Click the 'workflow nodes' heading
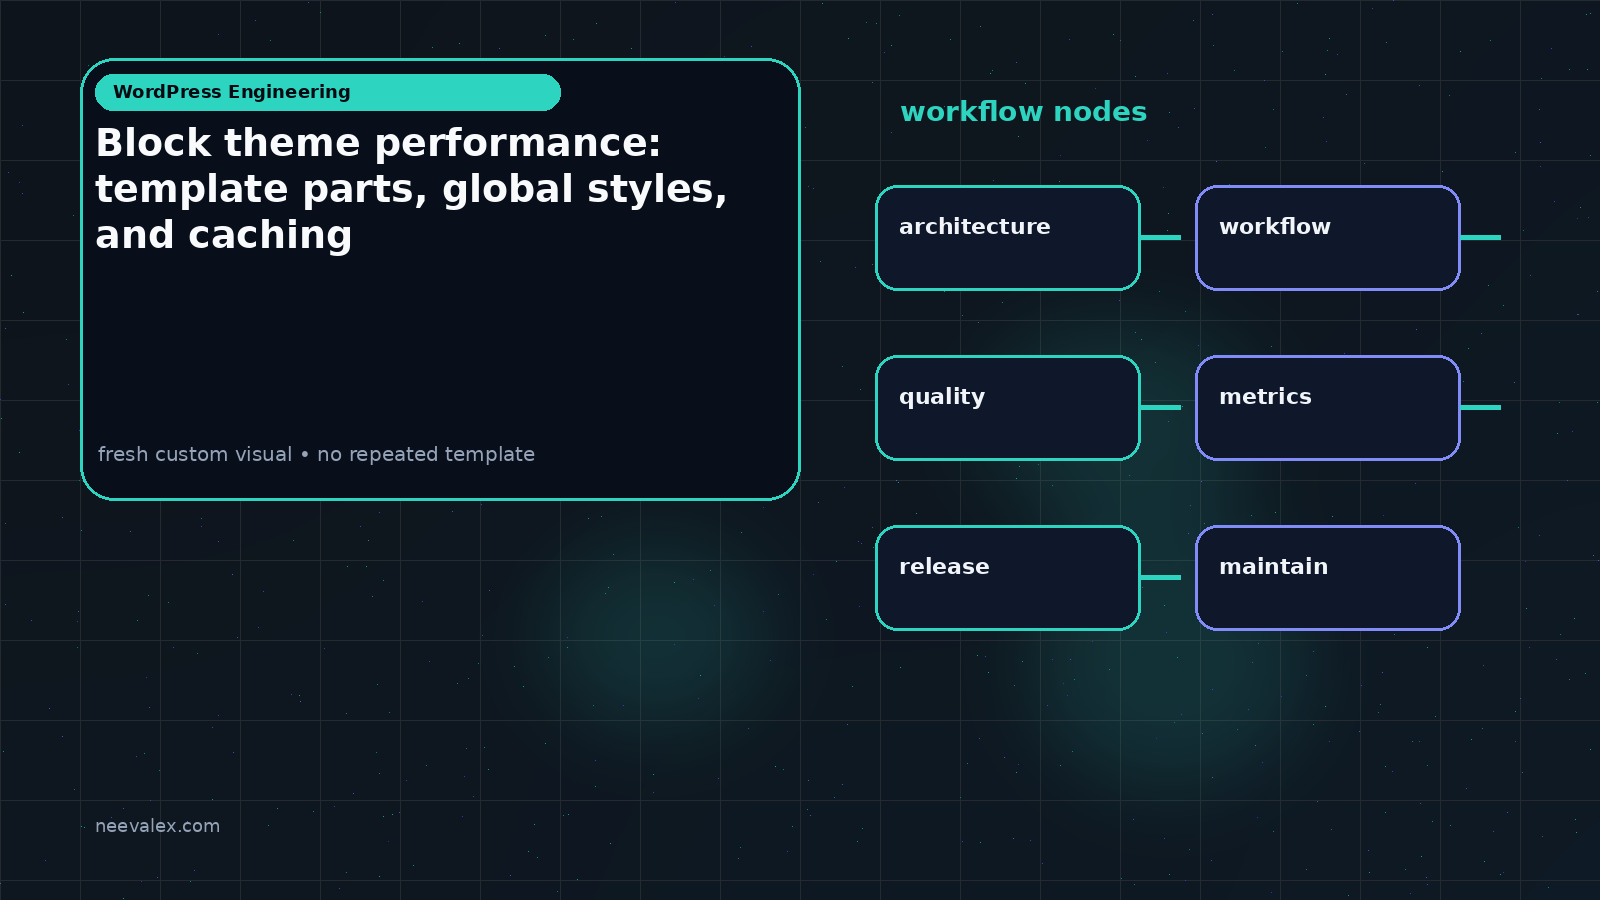 1023,111
